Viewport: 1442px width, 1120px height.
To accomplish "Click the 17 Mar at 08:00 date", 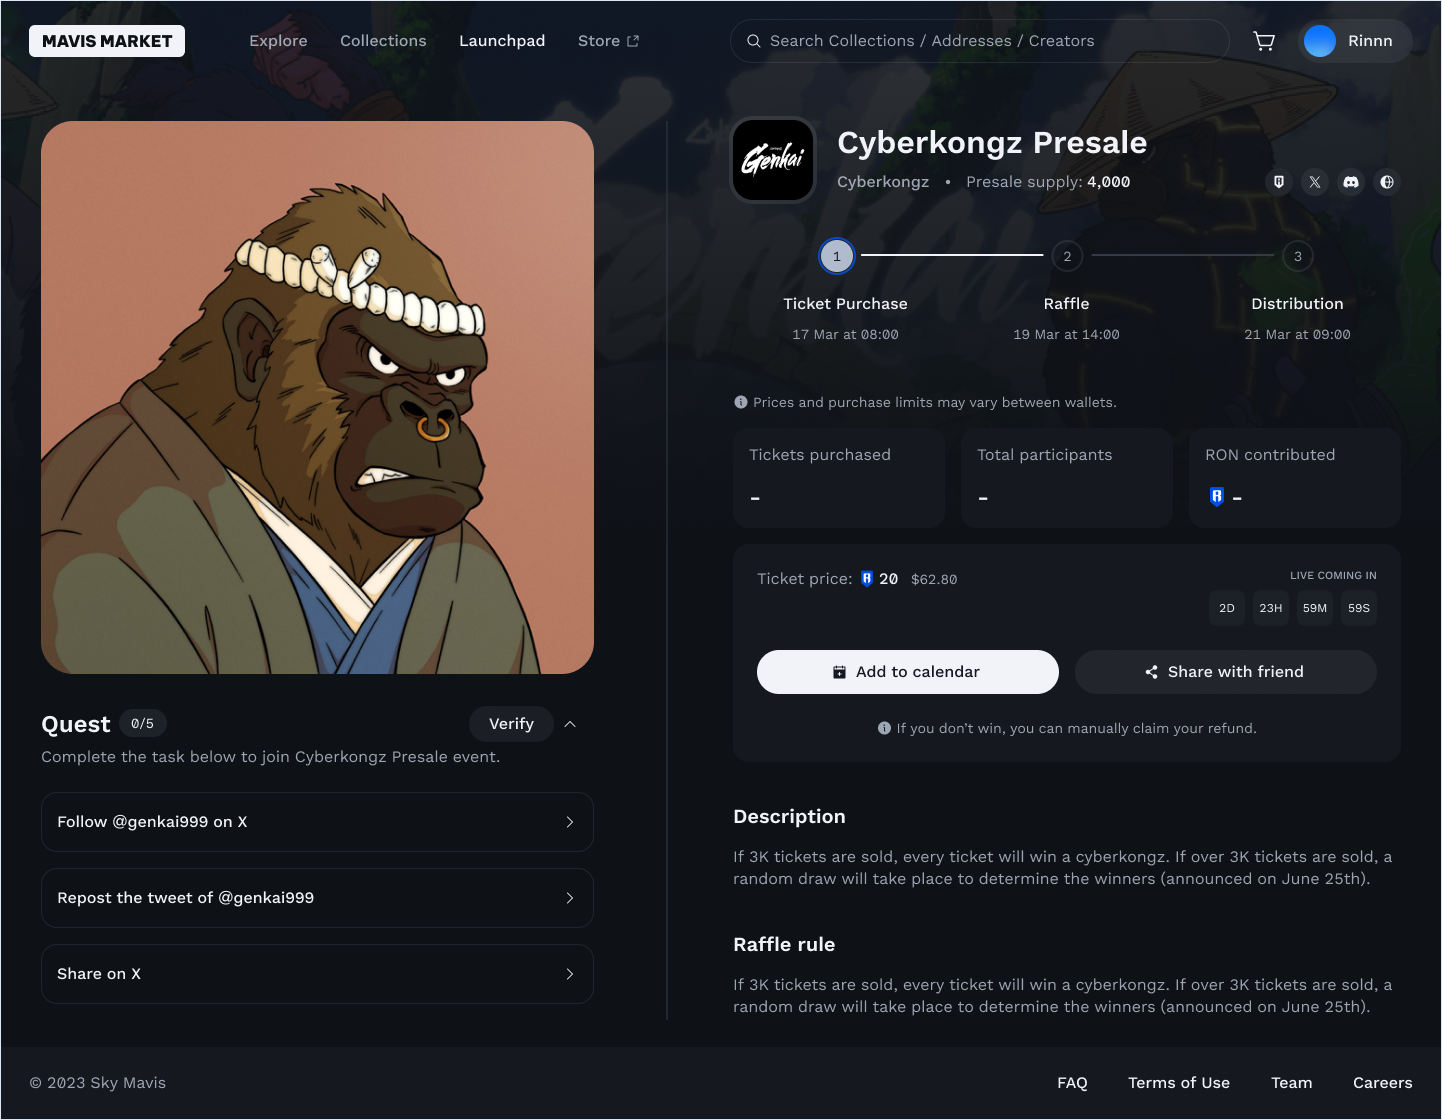I will tap(845, 335).
